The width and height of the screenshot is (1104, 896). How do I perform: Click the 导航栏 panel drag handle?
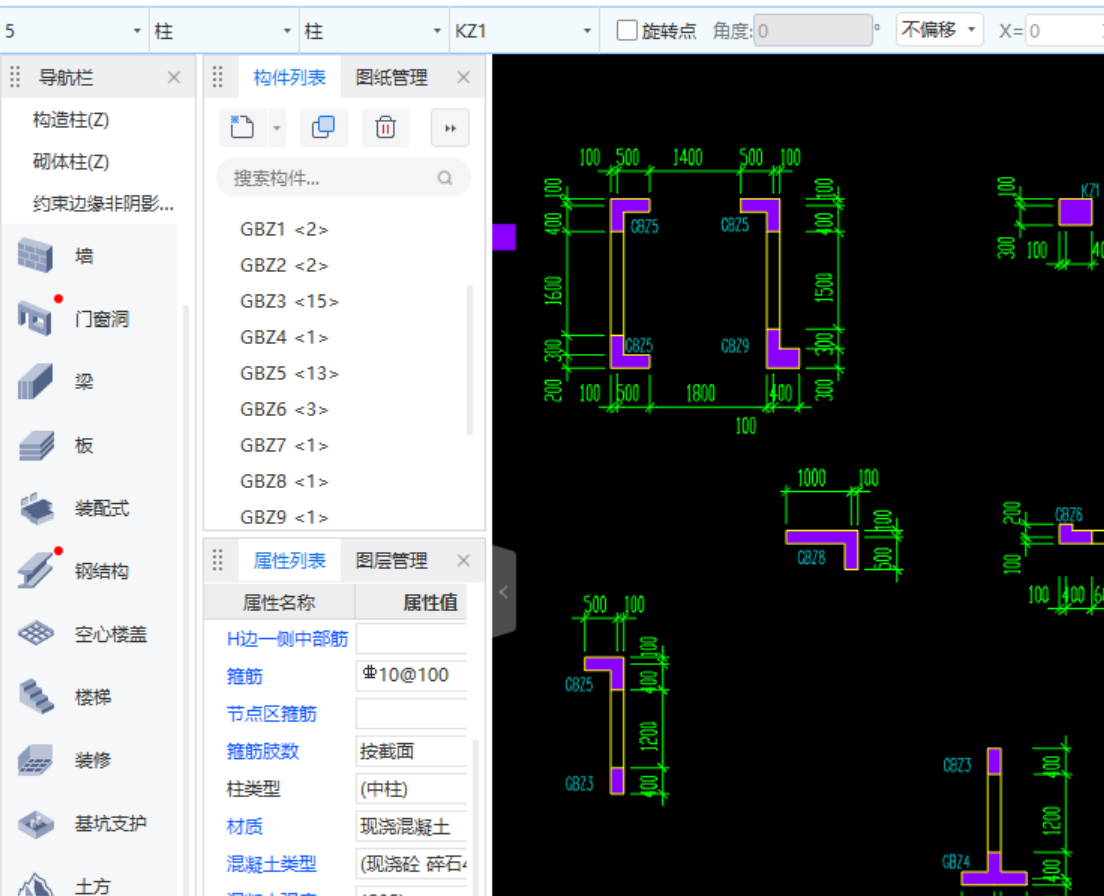[15, 77]
